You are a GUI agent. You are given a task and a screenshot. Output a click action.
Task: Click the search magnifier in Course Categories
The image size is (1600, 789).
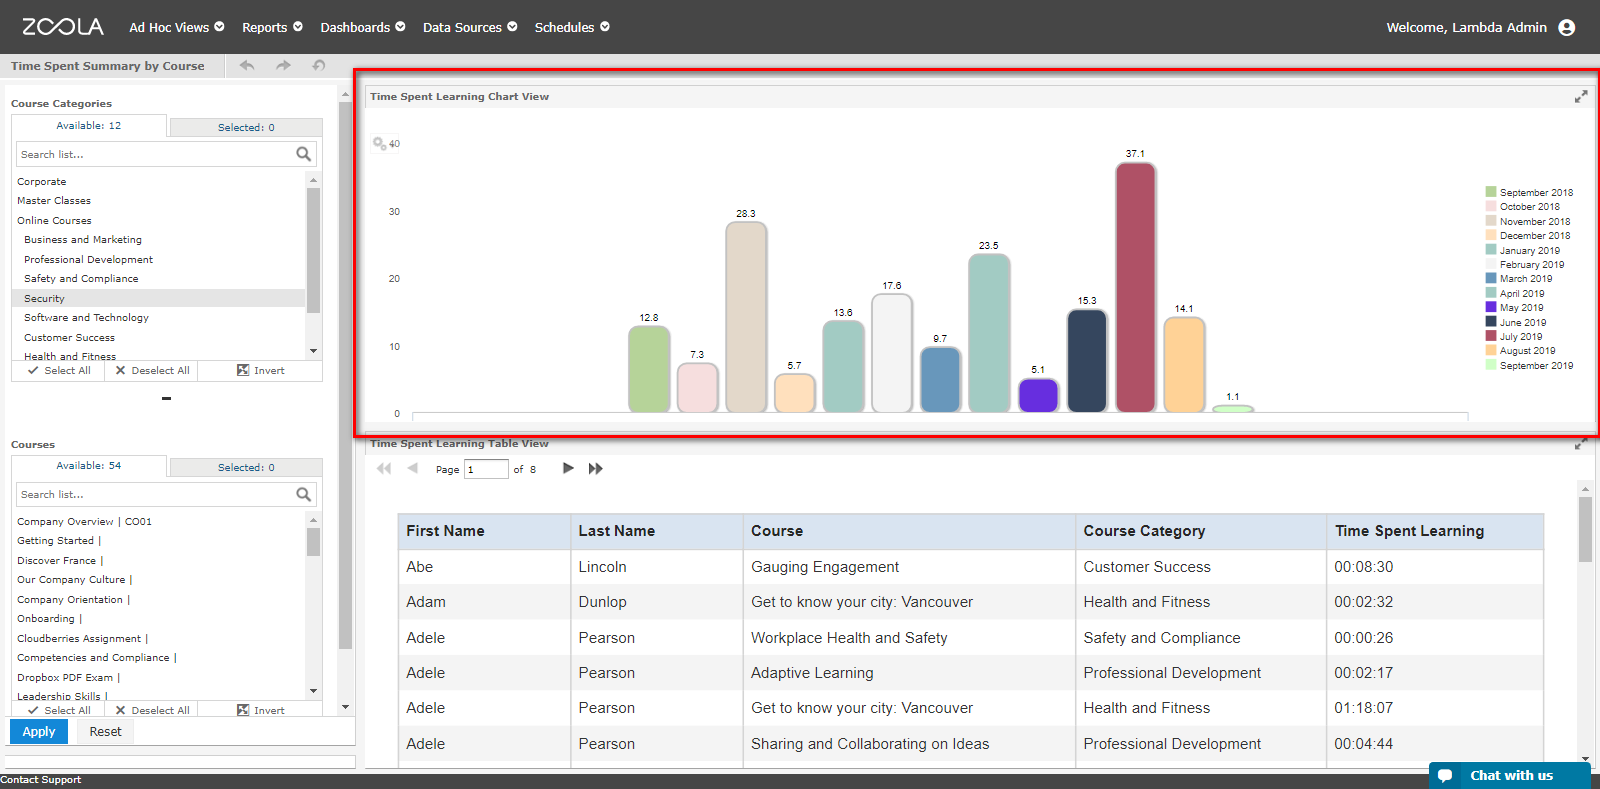pos(304,154)
